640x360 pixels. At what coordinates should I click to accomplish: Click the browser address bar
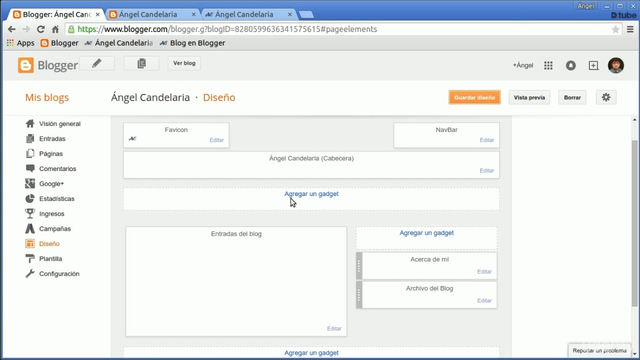pyautogui.click(x=343, y=29)
